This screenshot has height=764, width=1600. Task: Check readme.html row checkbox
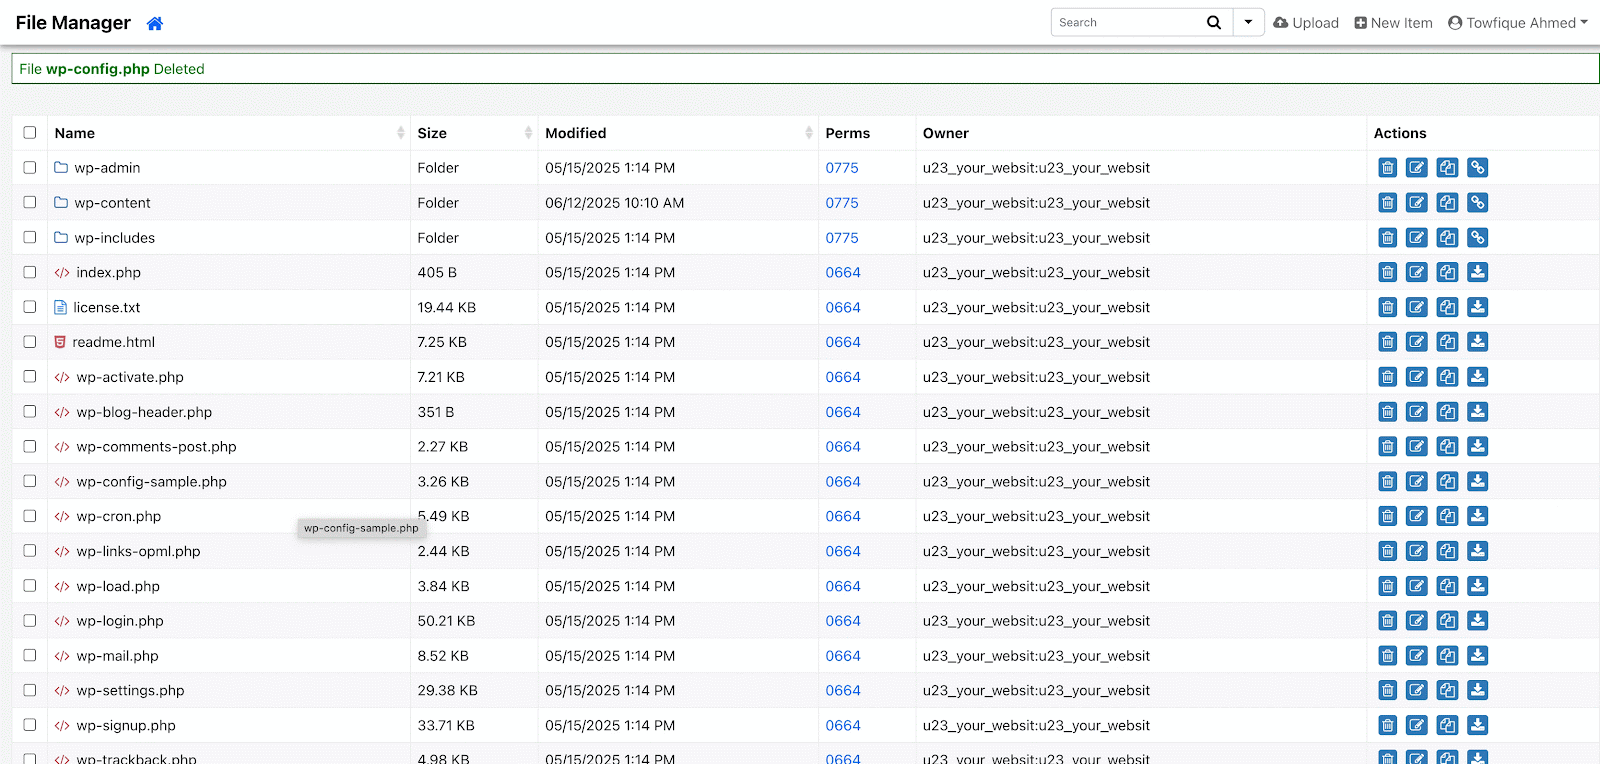pos(30,342)
